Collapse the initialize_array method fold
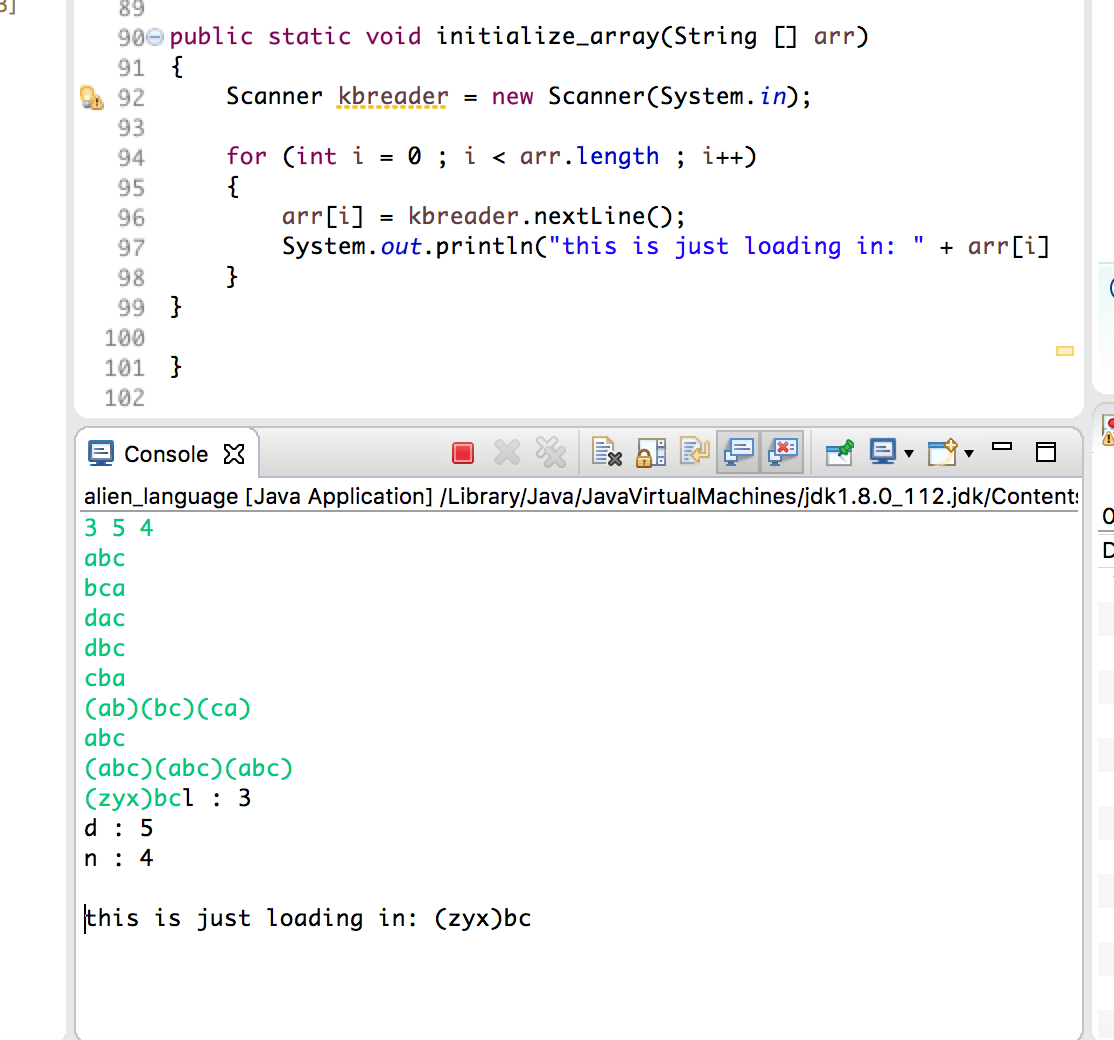Viewport: 1114px width, 1040px height. click(x=155, y=36)
